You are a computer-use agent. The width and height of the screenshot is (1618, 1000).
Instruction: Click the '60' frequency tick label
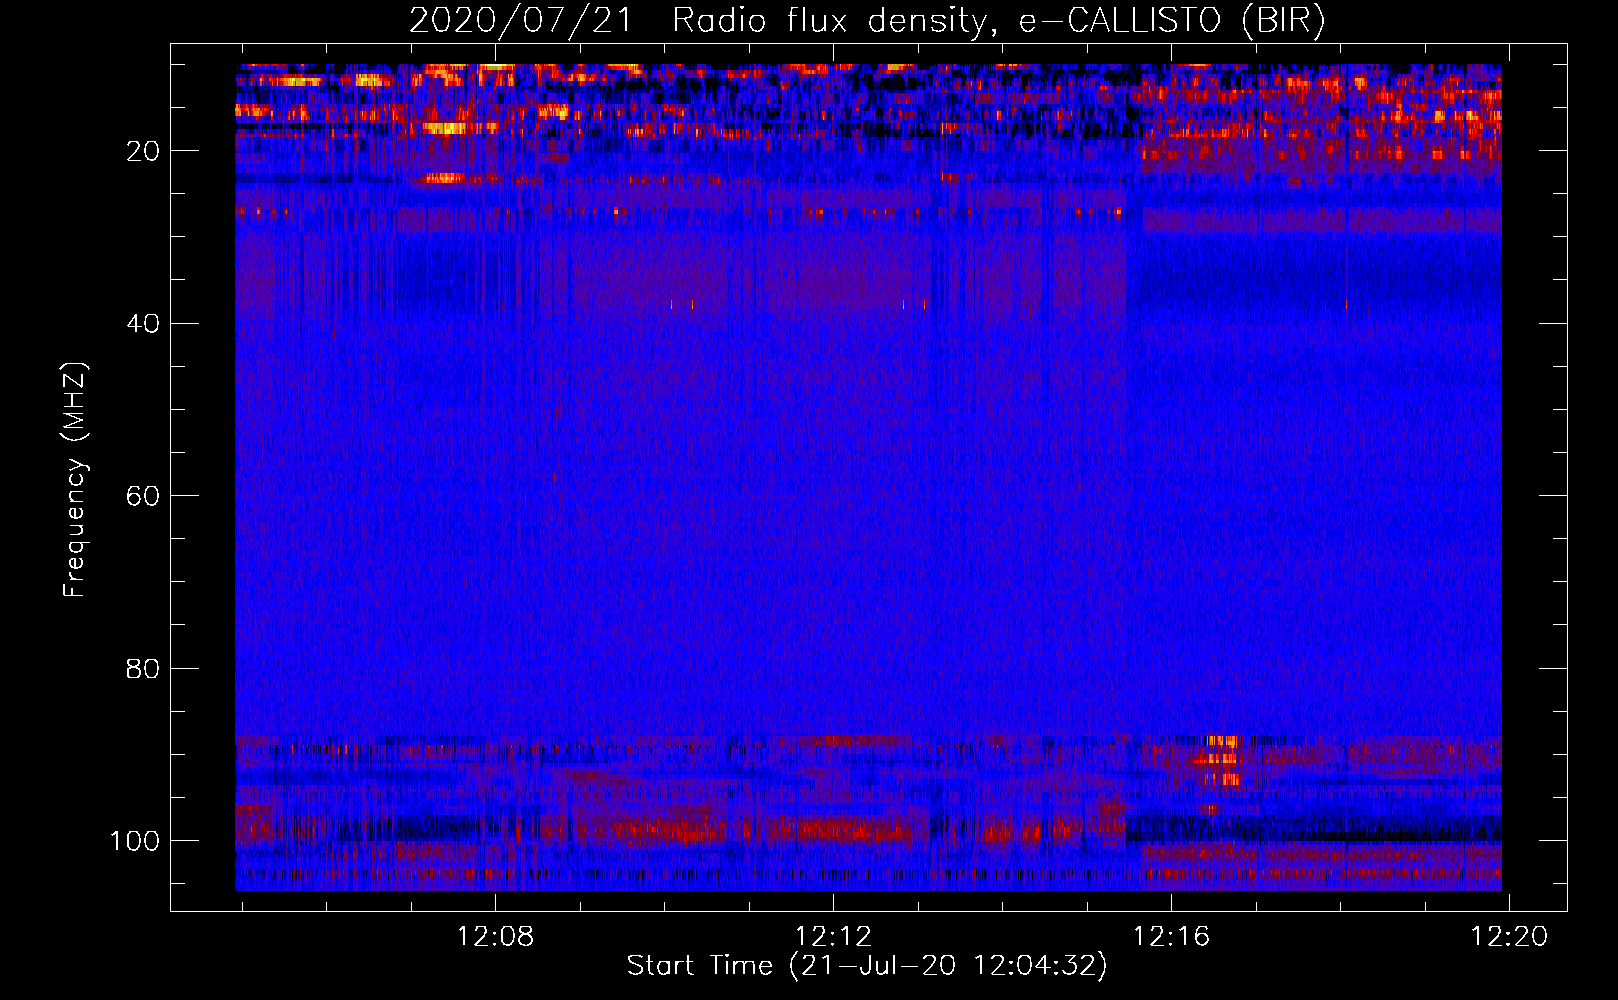143,496
